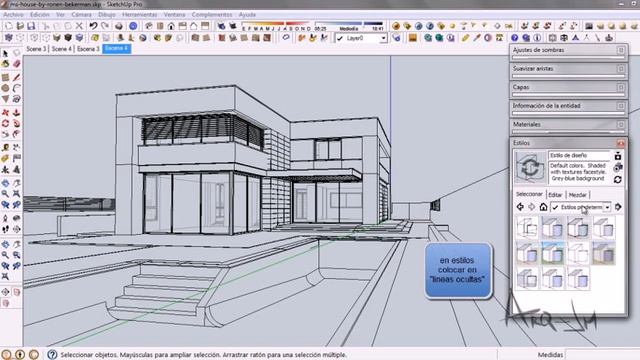Update style with changes icon
This screenshot has width=640, height=360.
[618, 179]
